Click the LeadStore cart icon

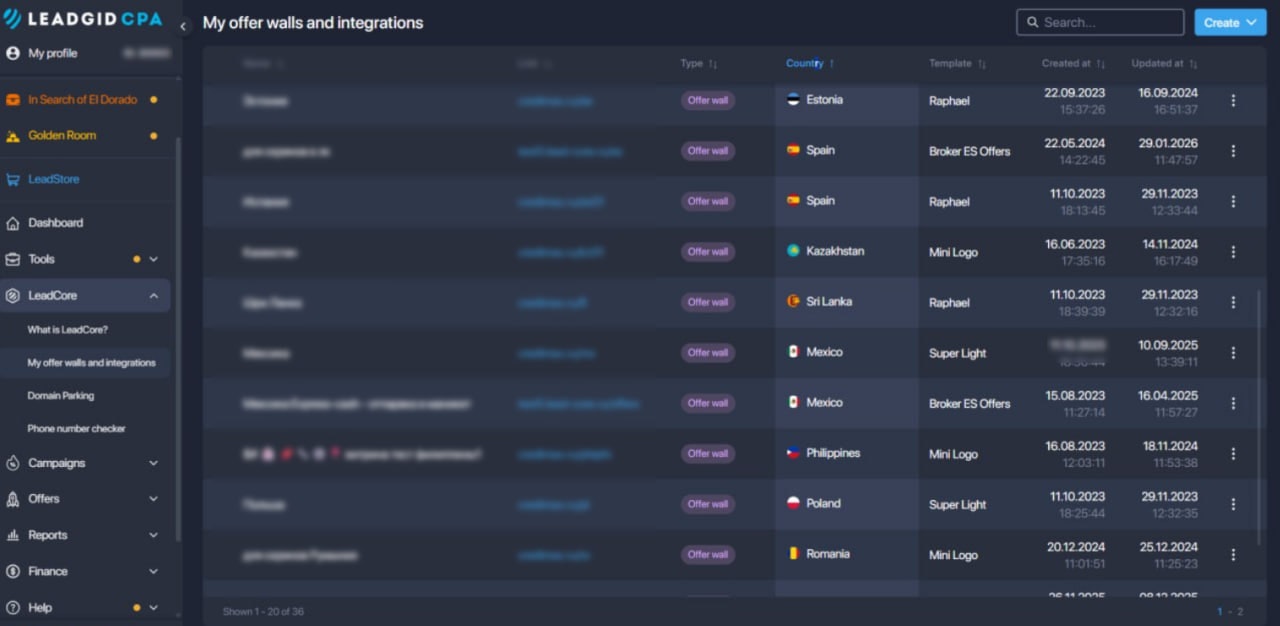13,180
